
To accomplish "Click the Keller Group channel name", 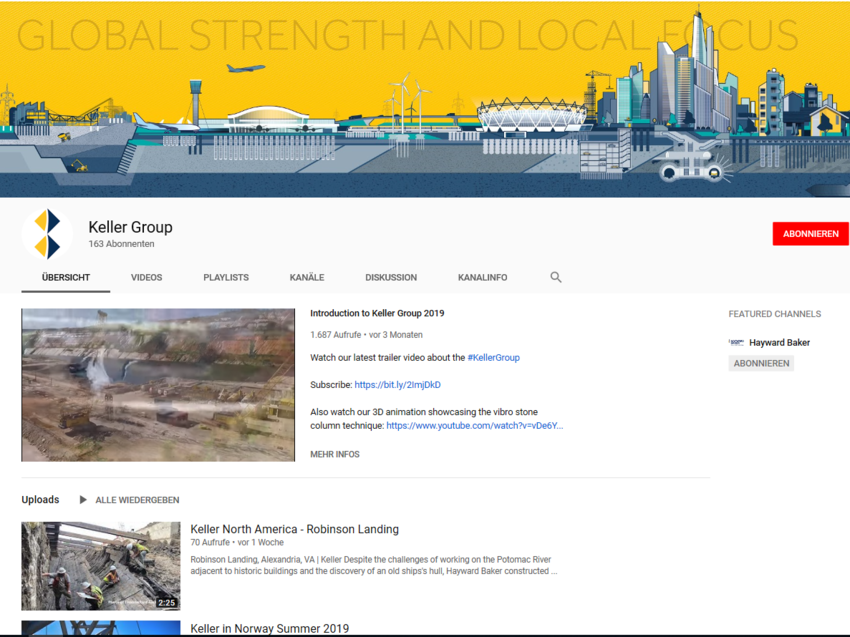I will point(130,227).
